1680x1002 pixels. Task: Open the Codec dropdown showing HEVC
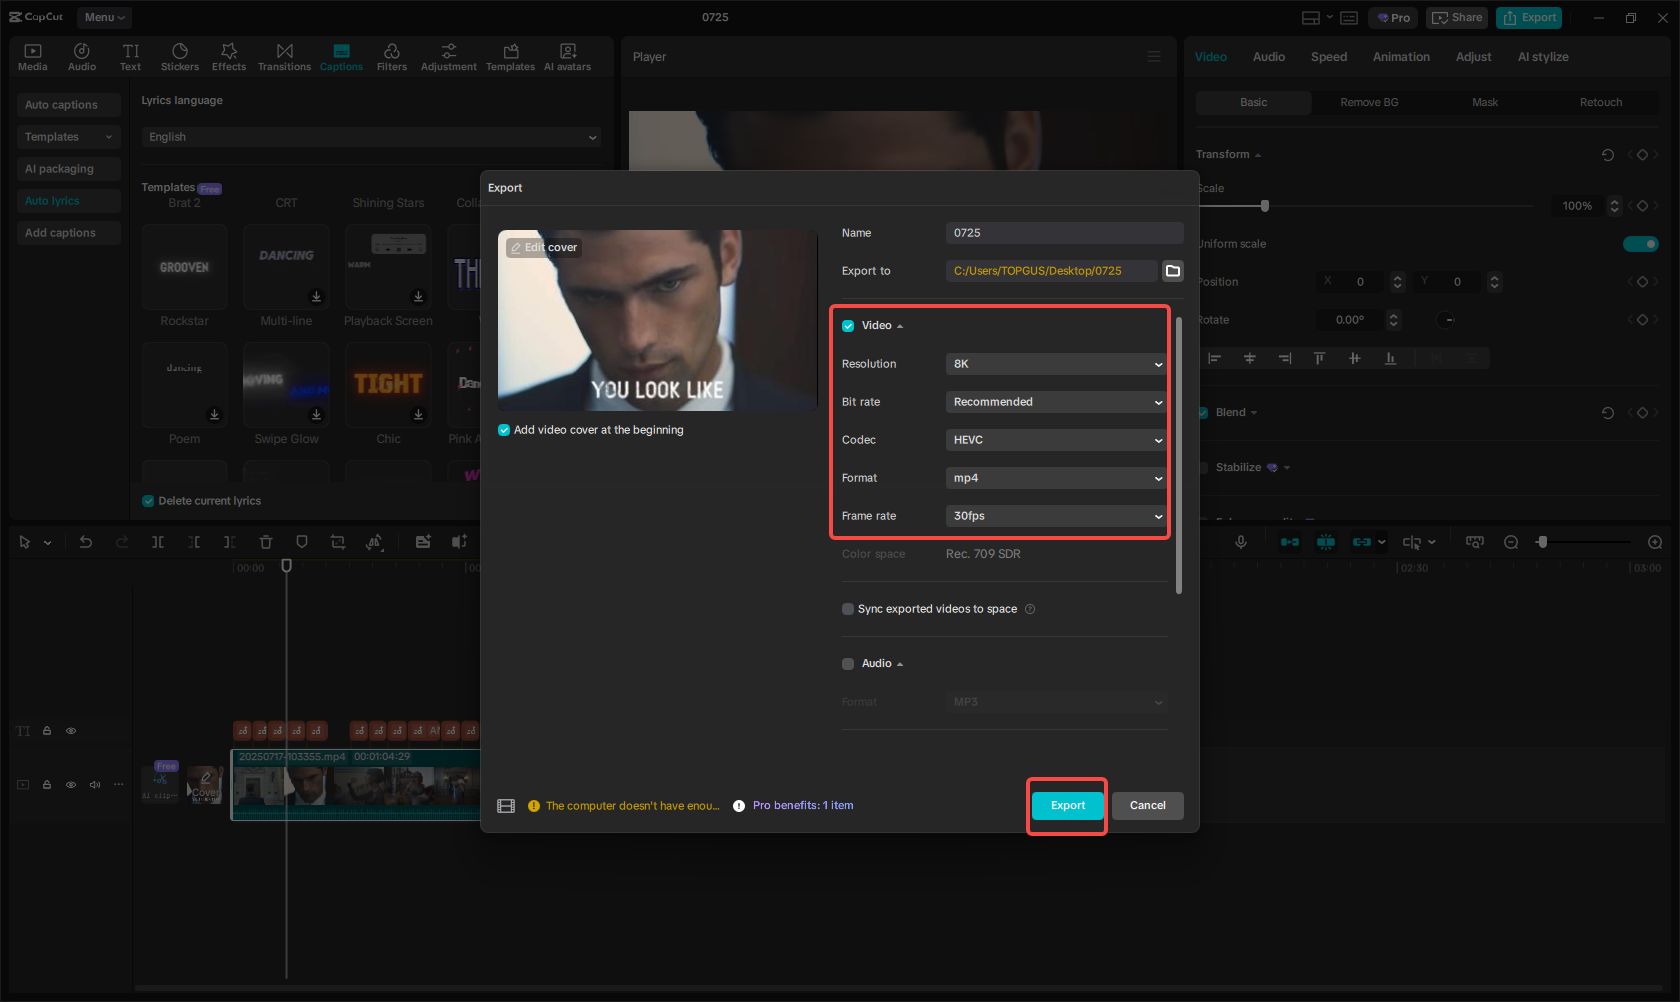click(1056, 440)
